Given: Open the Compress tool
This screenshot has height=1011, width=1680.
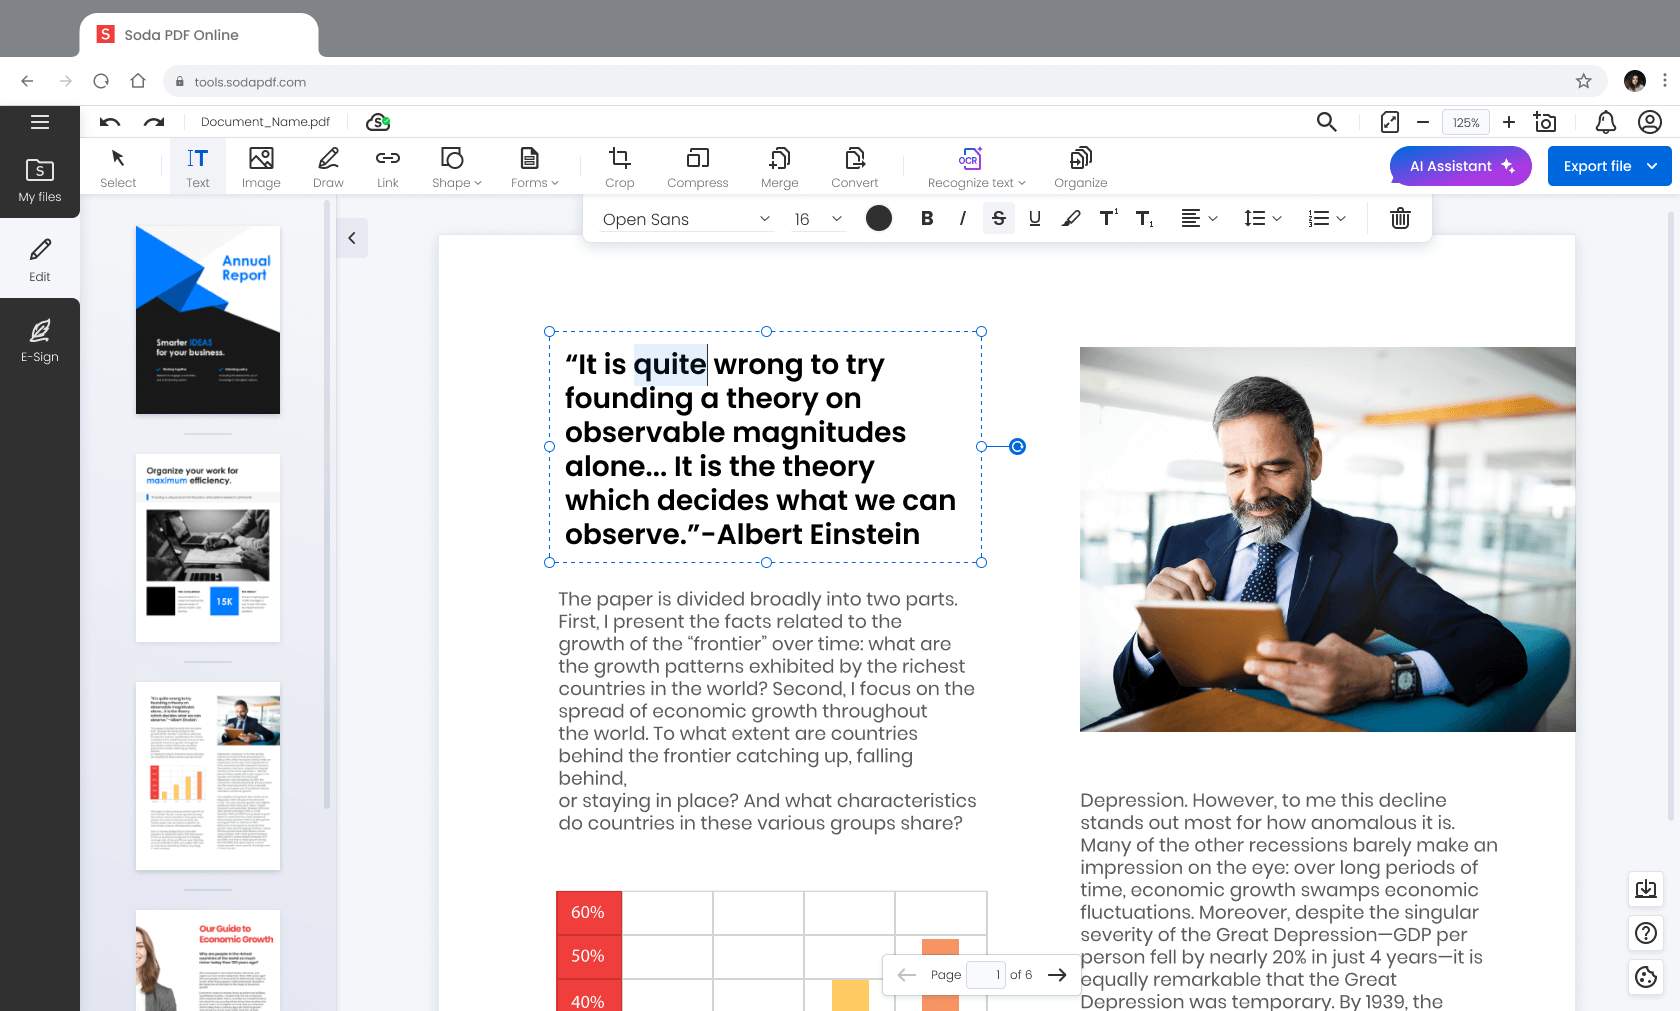Looking at the screenshot, I should tap(697, 166).
